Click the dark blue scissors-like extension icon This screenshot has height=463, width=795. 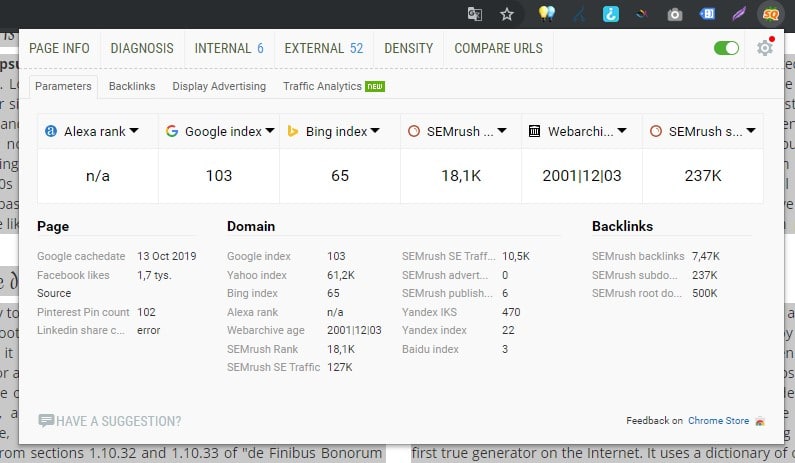[579, 14]
